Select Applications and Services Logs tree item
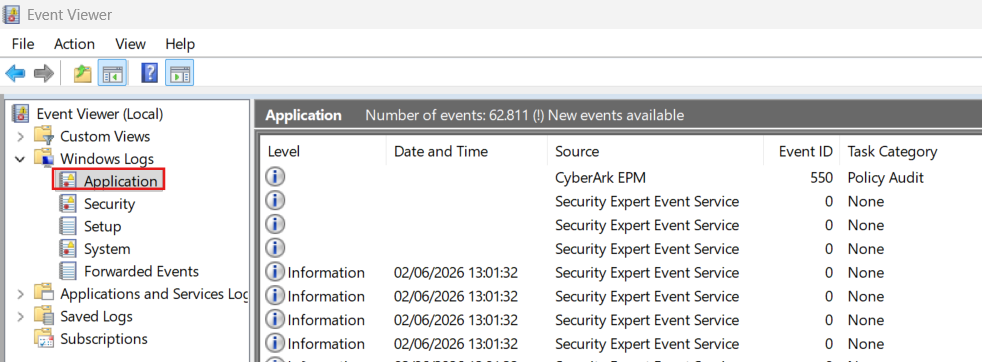982x362 pixels. point(154,294)
